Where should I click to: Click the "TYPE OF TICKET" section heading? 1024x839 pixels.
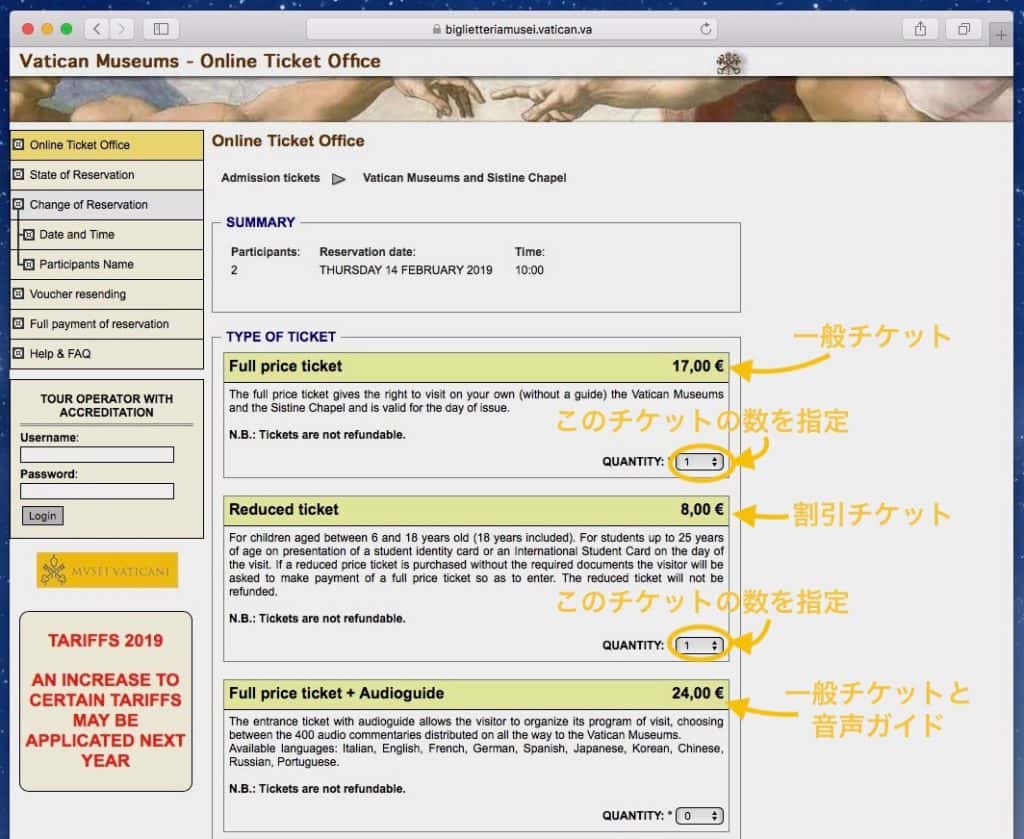pos(281,337)
